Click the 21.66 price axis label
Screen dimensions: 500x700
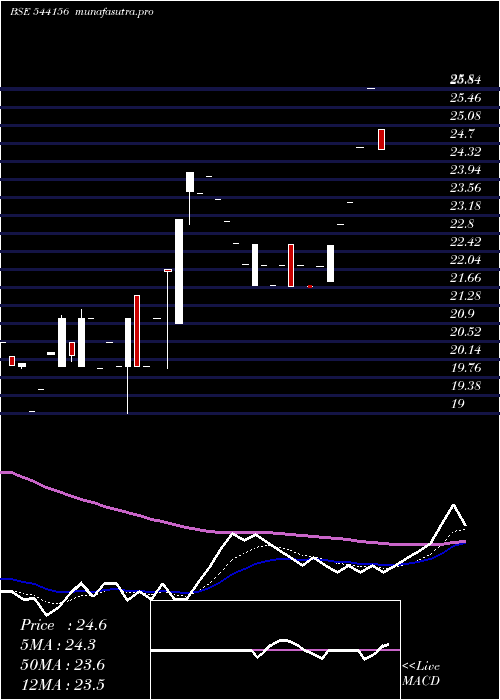(x=466, y=278)
